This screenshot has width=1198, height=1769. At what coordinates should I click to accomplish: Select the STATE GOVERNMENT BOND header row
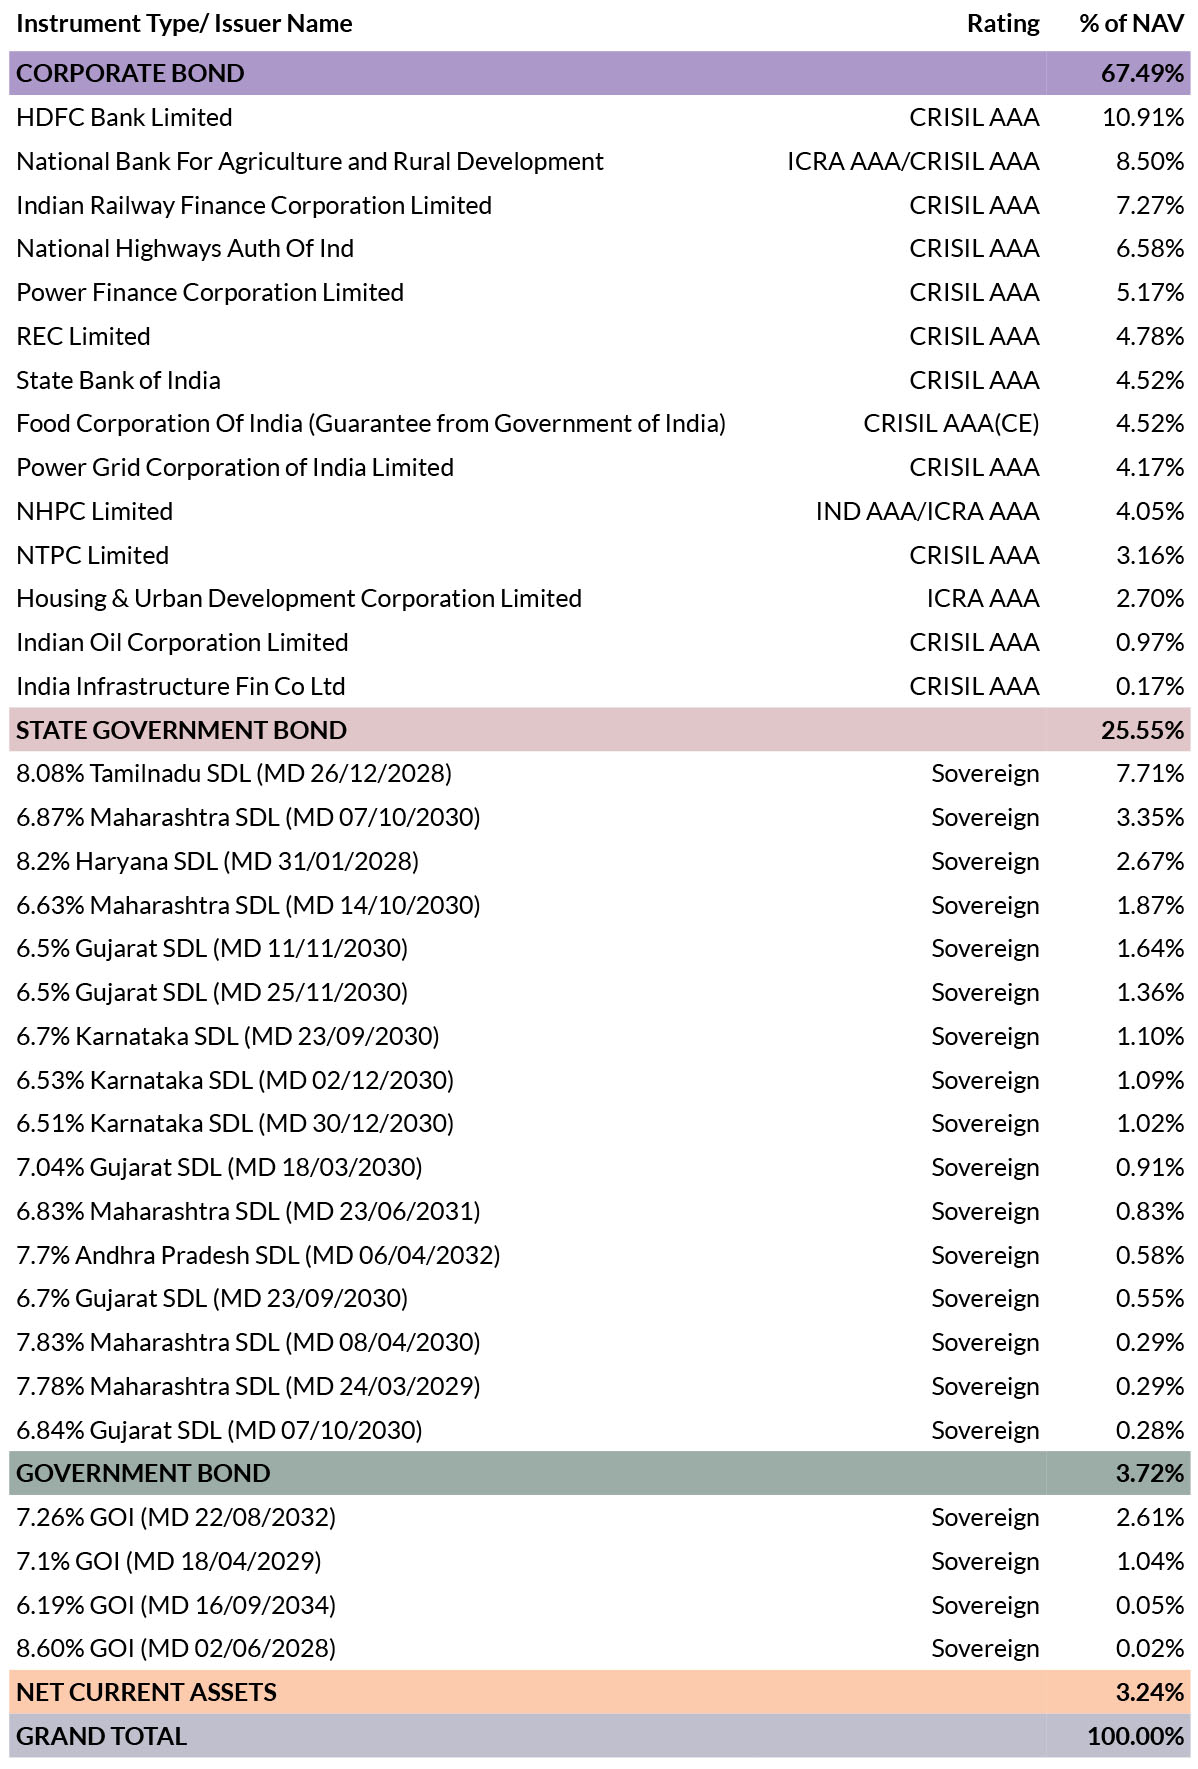(599, 730)
